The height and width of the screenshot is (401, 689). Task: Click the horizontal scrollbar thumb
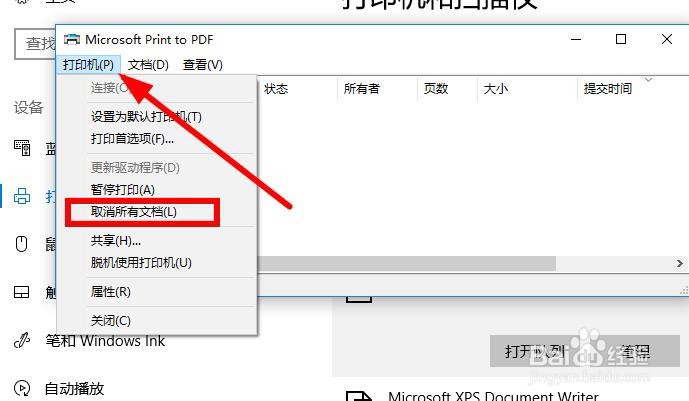pos(406,264)
